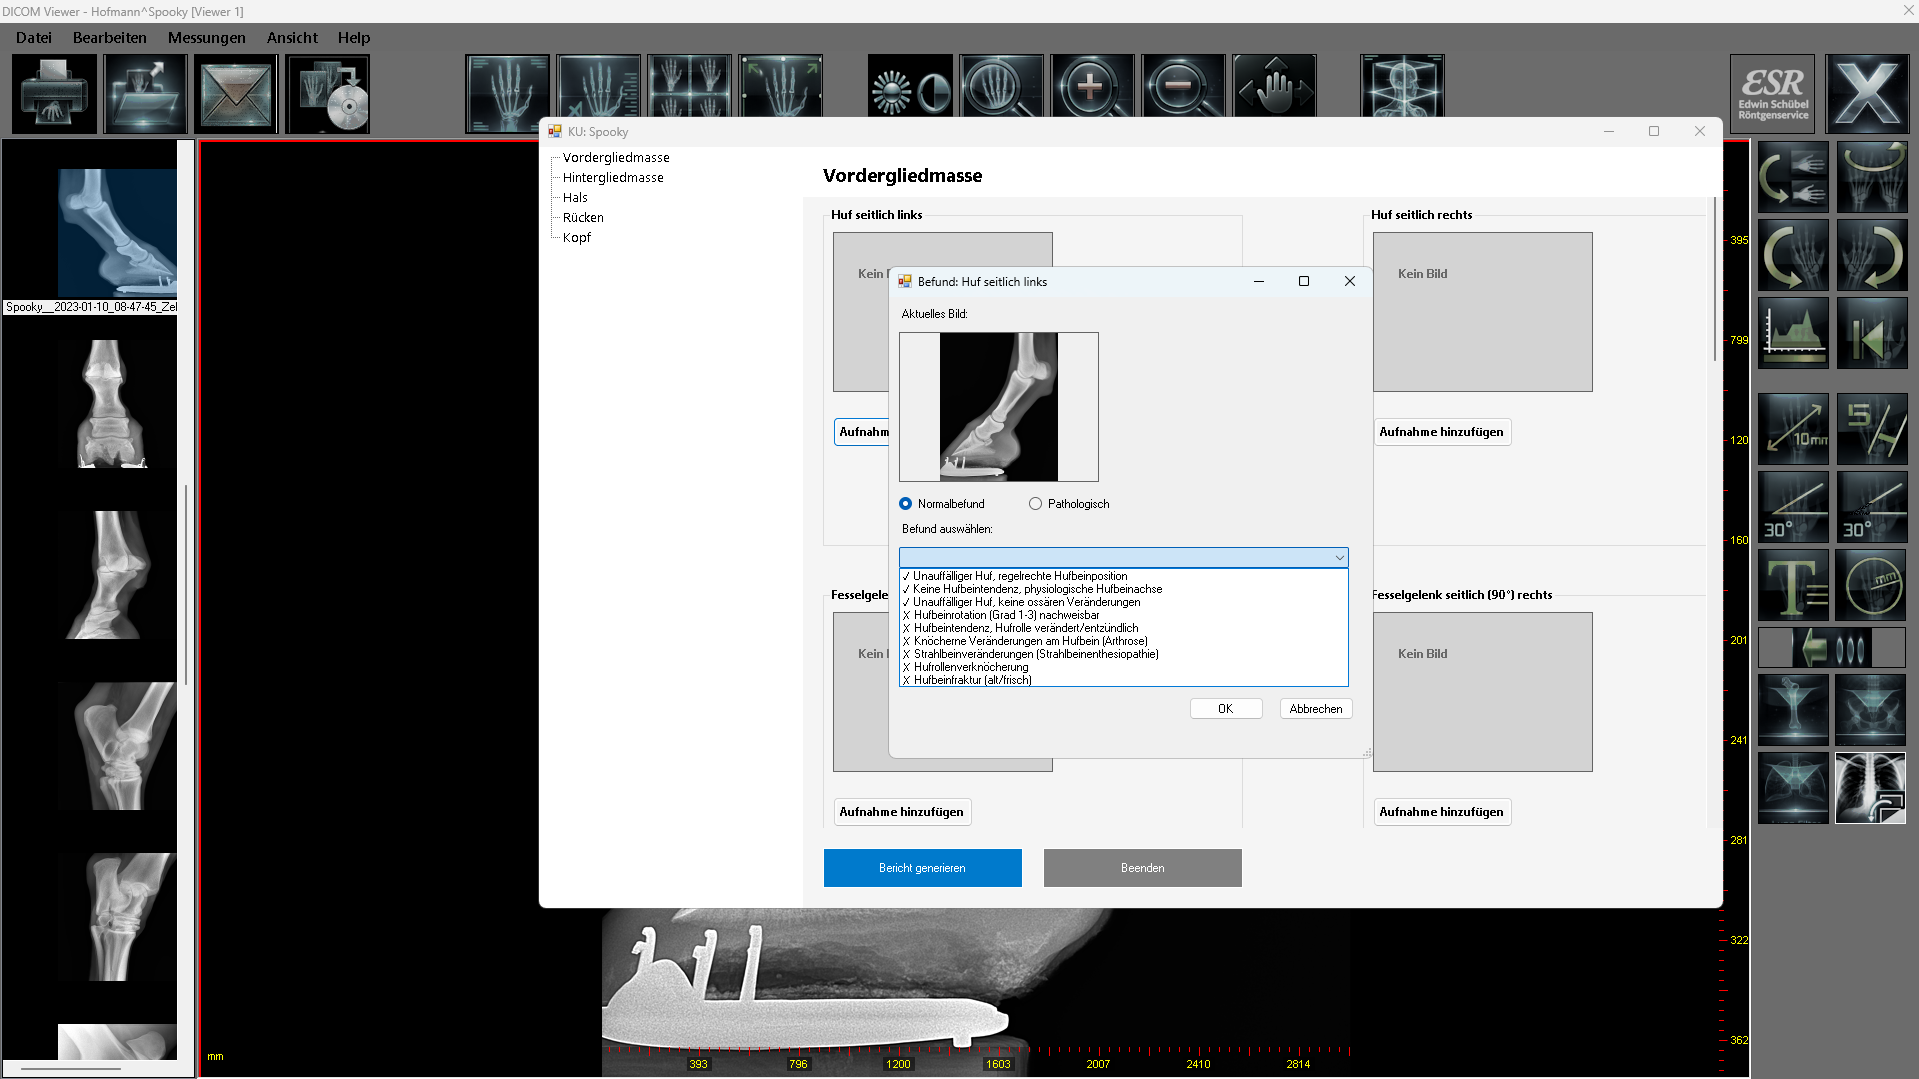Open the Help menu

[x=354, y=38]
